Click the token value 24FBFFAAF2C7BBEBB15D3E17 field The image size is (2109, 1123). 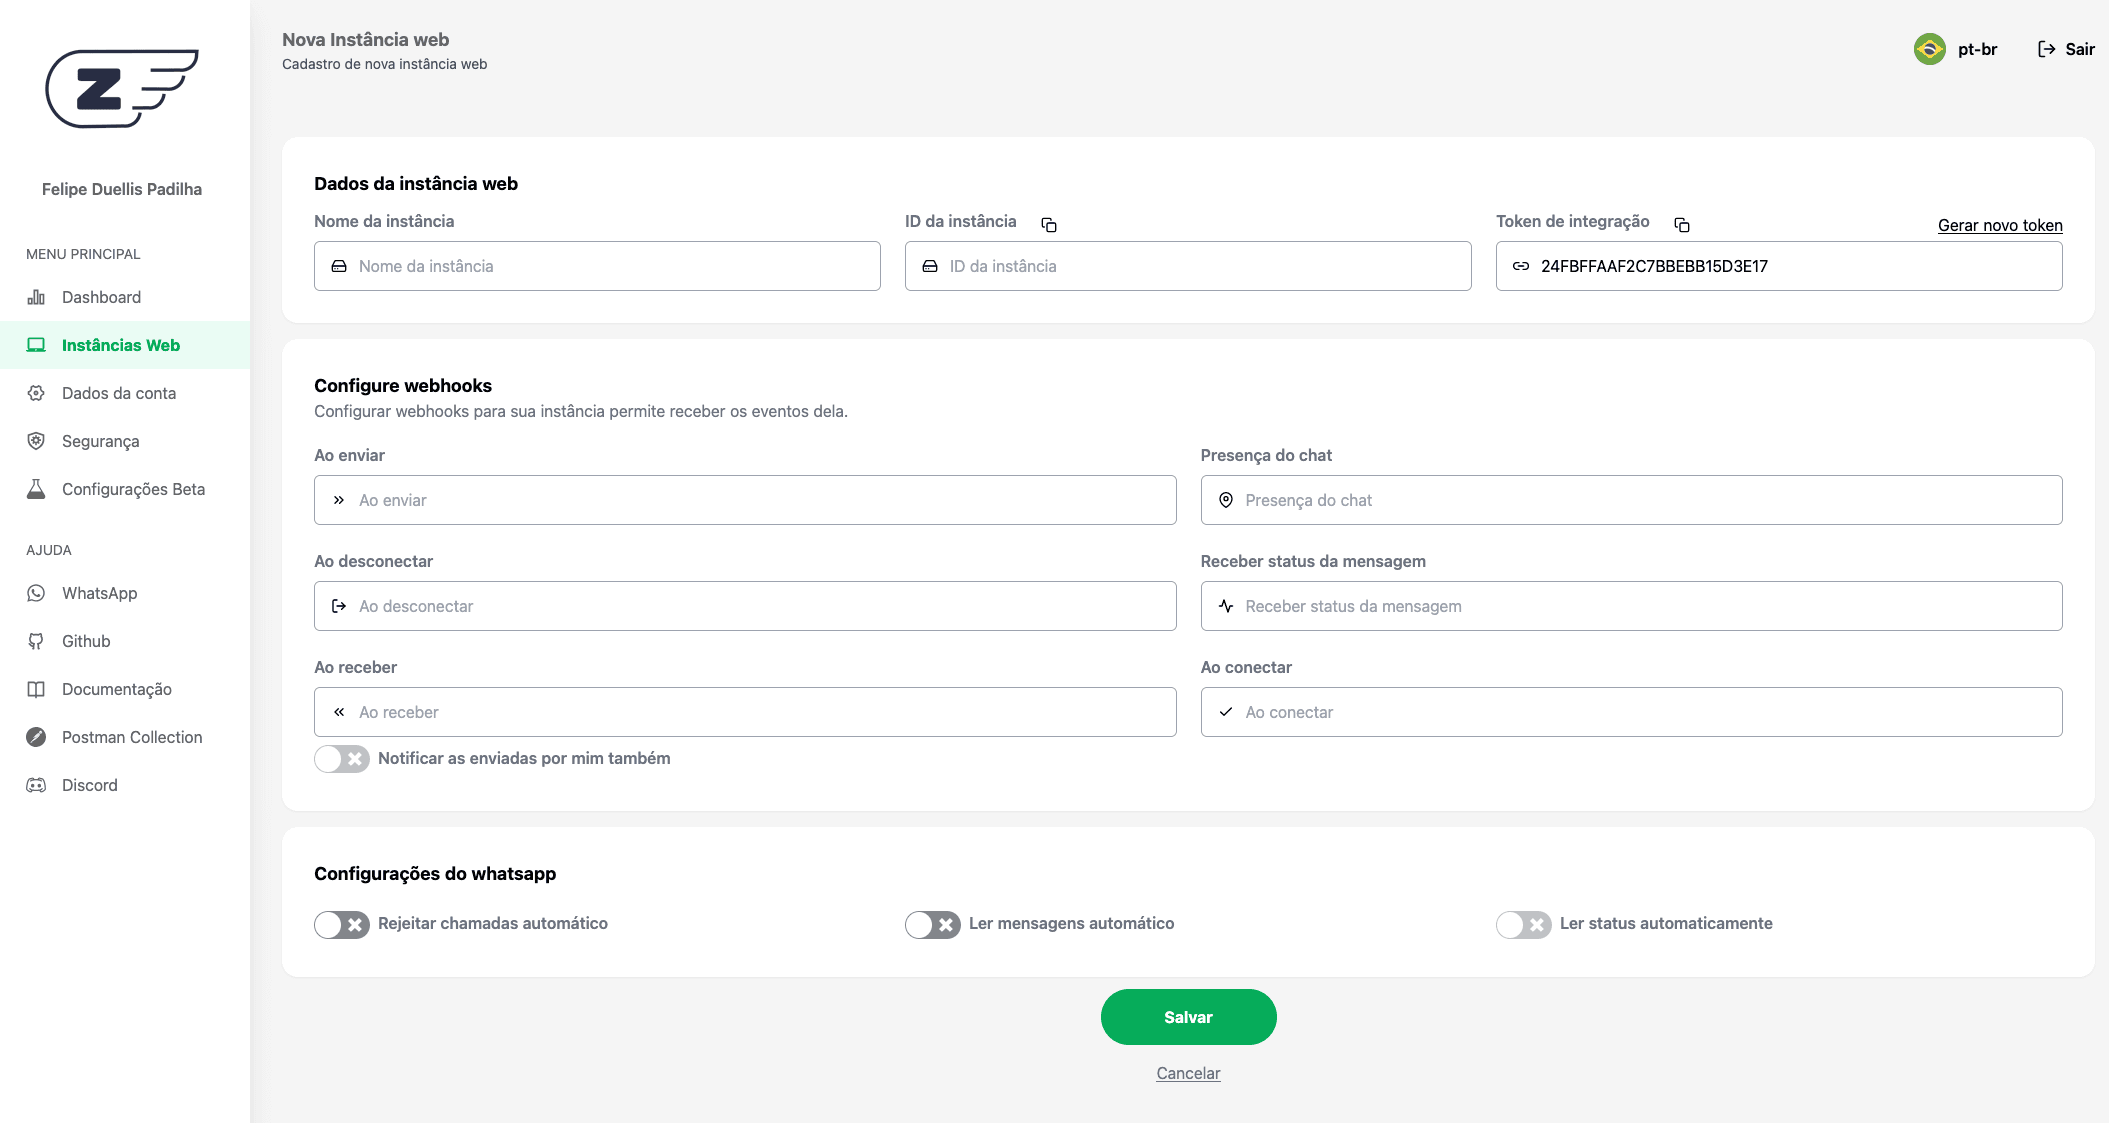pos(1779,266)
